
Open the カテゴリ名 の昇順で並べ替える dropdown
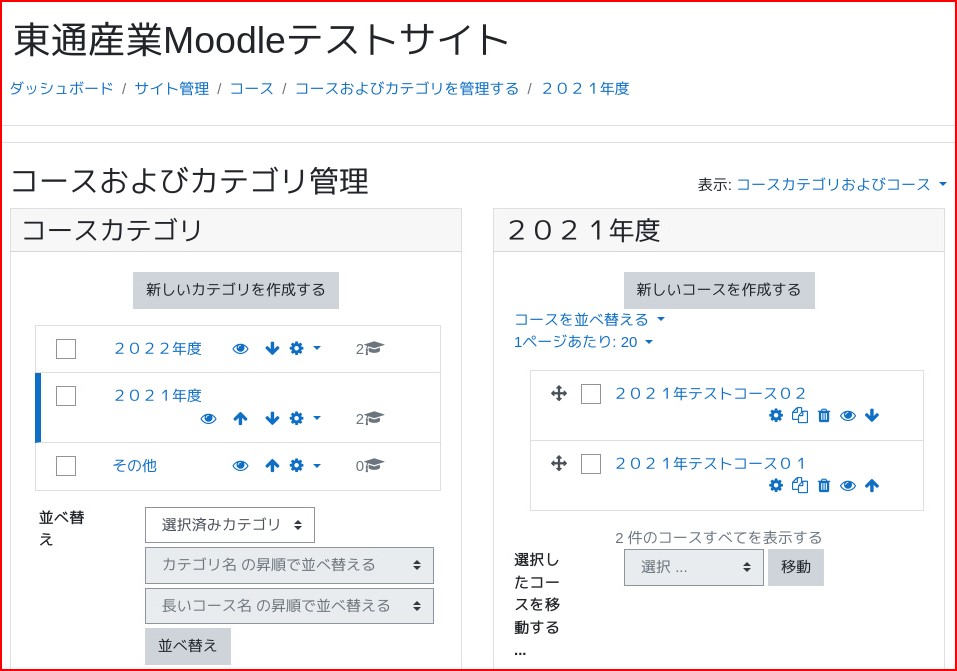point(289,565)
